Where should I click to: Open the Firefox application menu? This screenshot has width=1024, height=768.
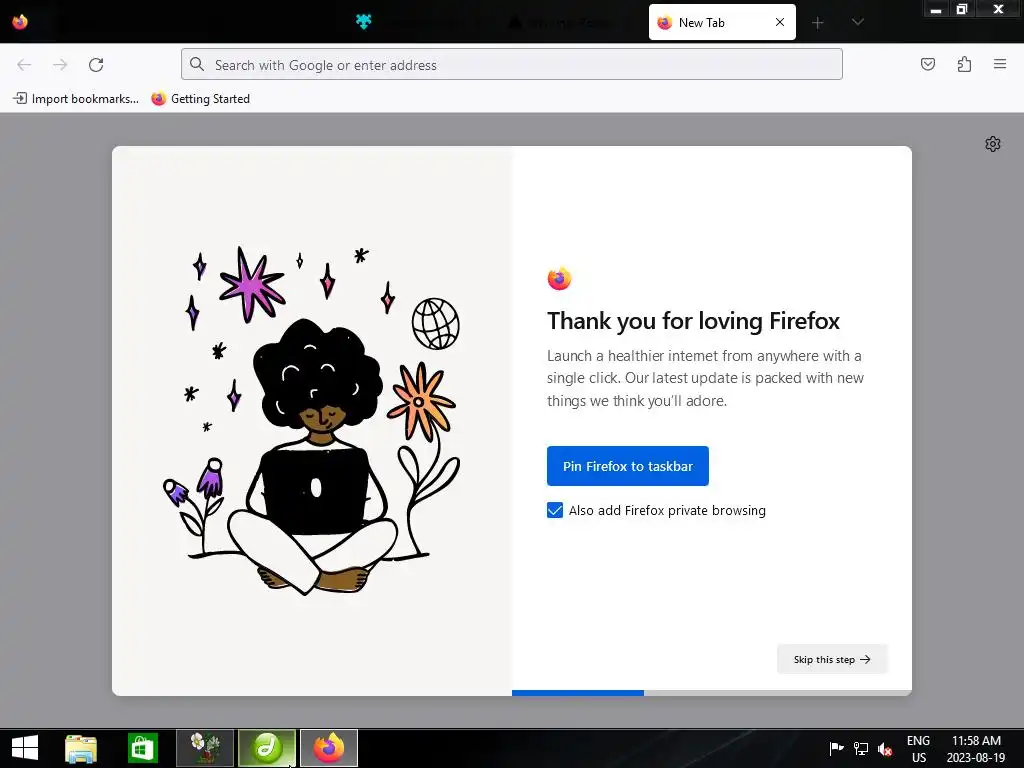1000,64
